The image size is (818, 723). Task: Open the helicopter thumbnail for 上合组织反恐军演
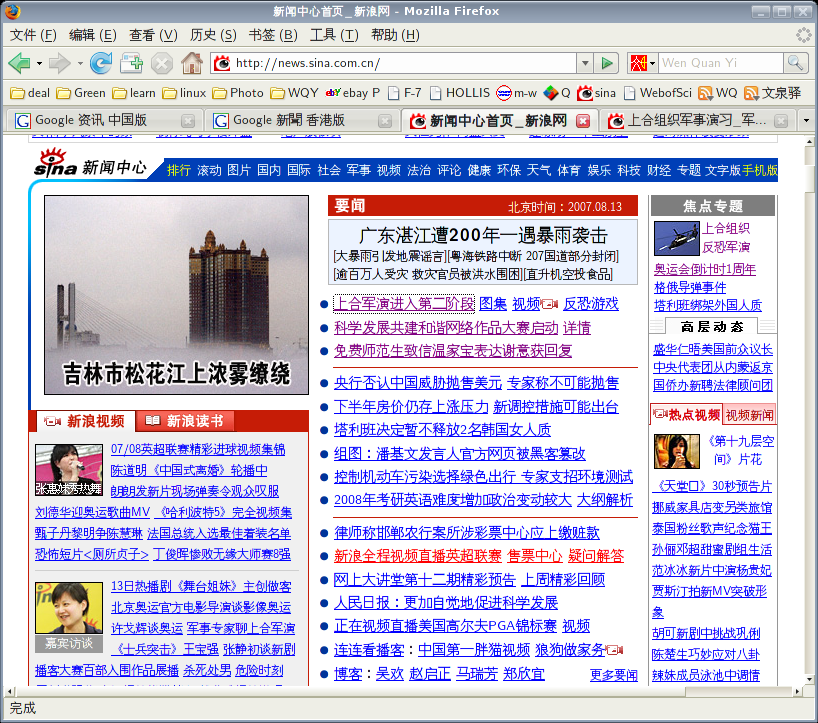(x=676, y=238)
